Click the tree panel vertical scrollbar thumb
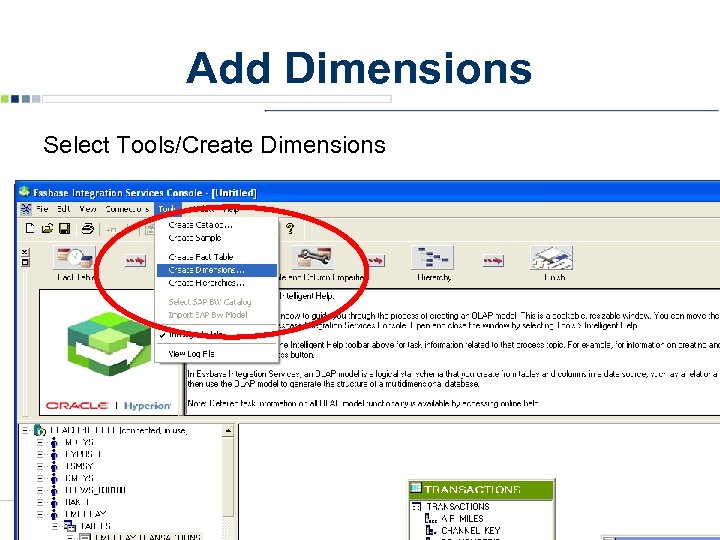The height and width of the screenshot is (540, 720). (x=228, y=476)
